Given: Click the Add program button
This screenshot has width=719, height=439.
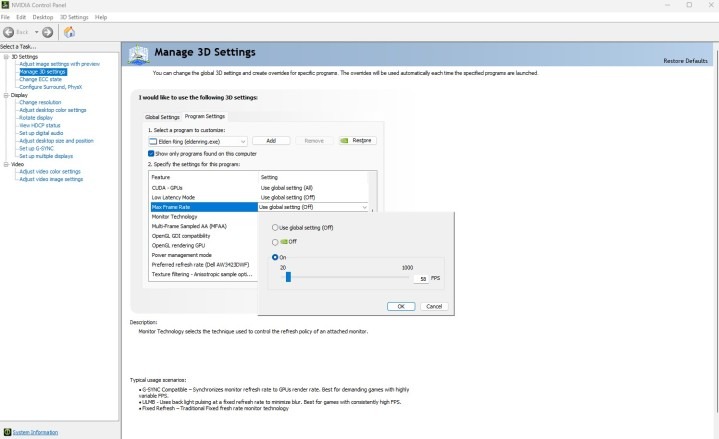Looking at the screenshot, I should (271, 141).
